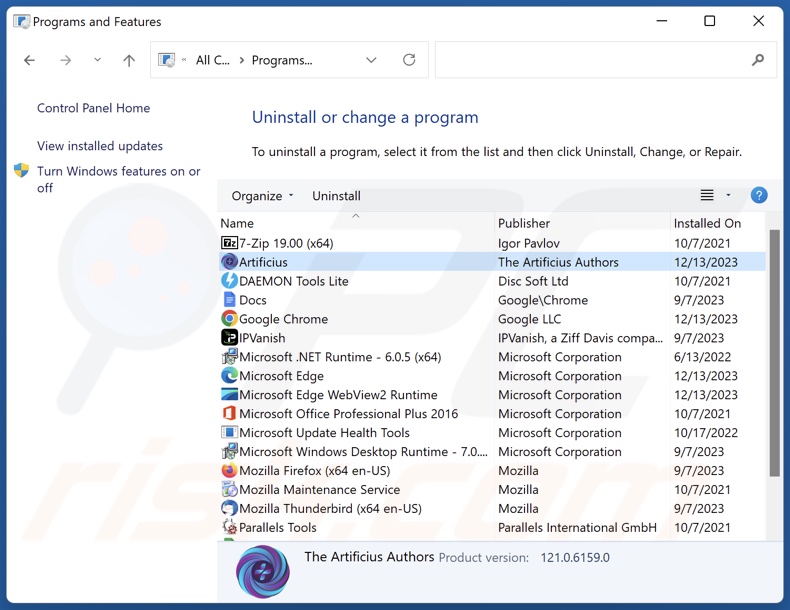Screen dimensions: 790x610
Task: Open the recent locations dropdown
Action: coord(97,60)
